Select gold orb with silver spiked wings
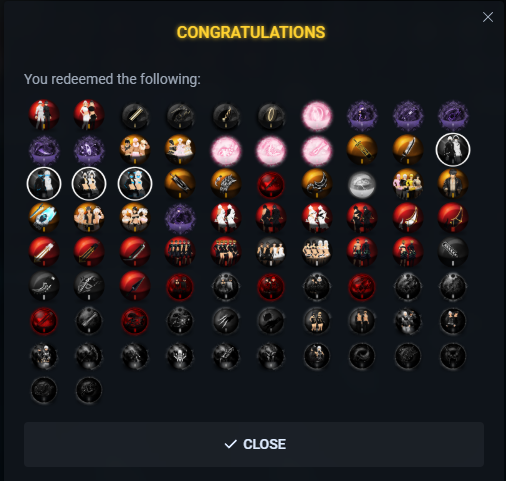The height and width of the screenshot is (481, 506). (x=226, y=184)
